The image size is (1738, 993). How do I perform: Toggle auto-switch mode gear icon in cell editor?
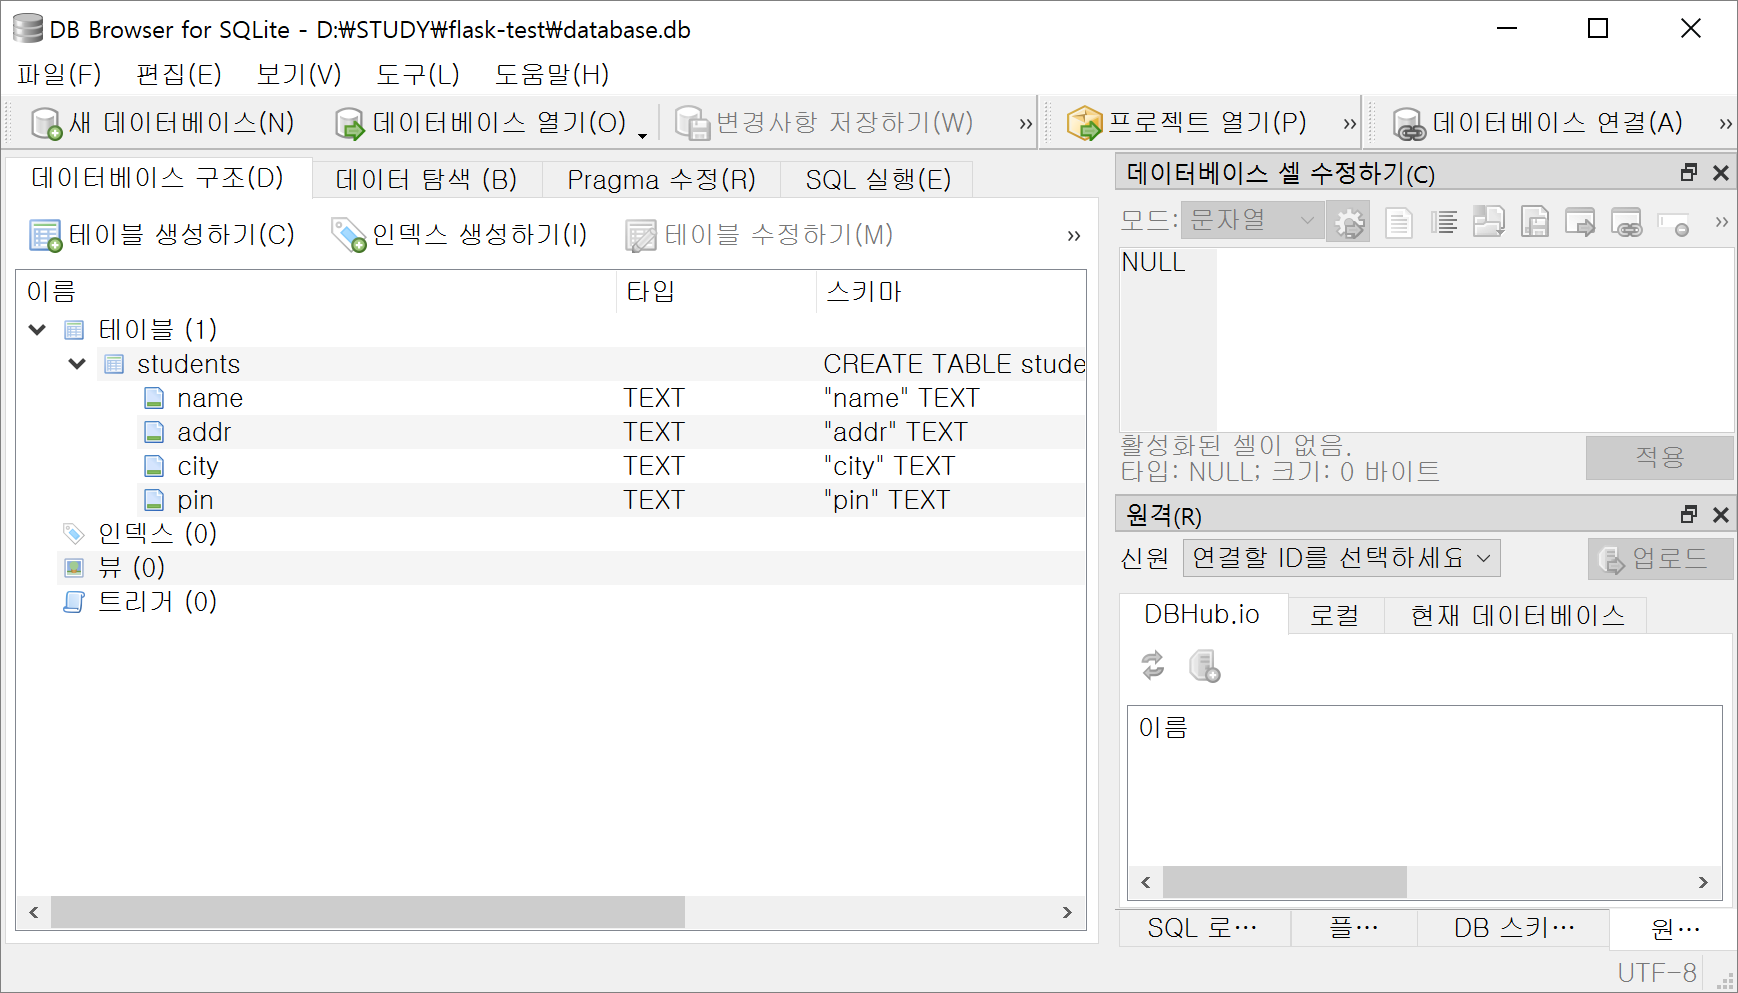point(1349,222)
